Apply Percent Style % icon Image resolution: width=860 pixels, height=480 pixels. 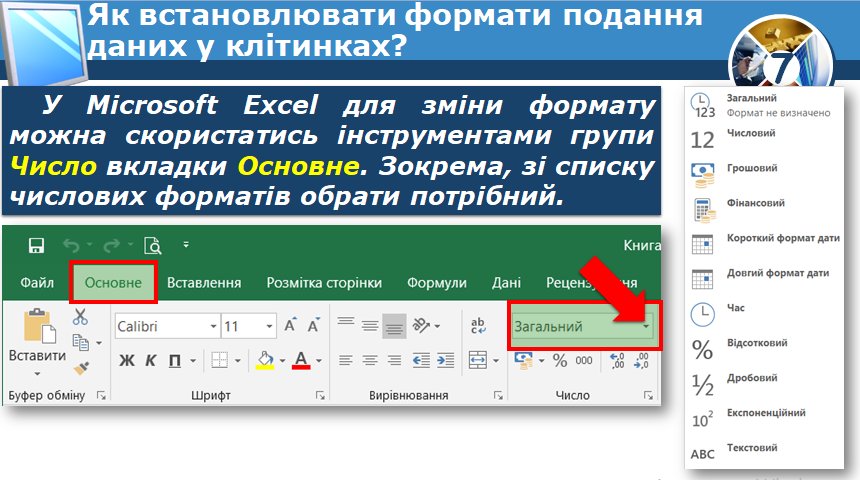[x=560, y=360]
